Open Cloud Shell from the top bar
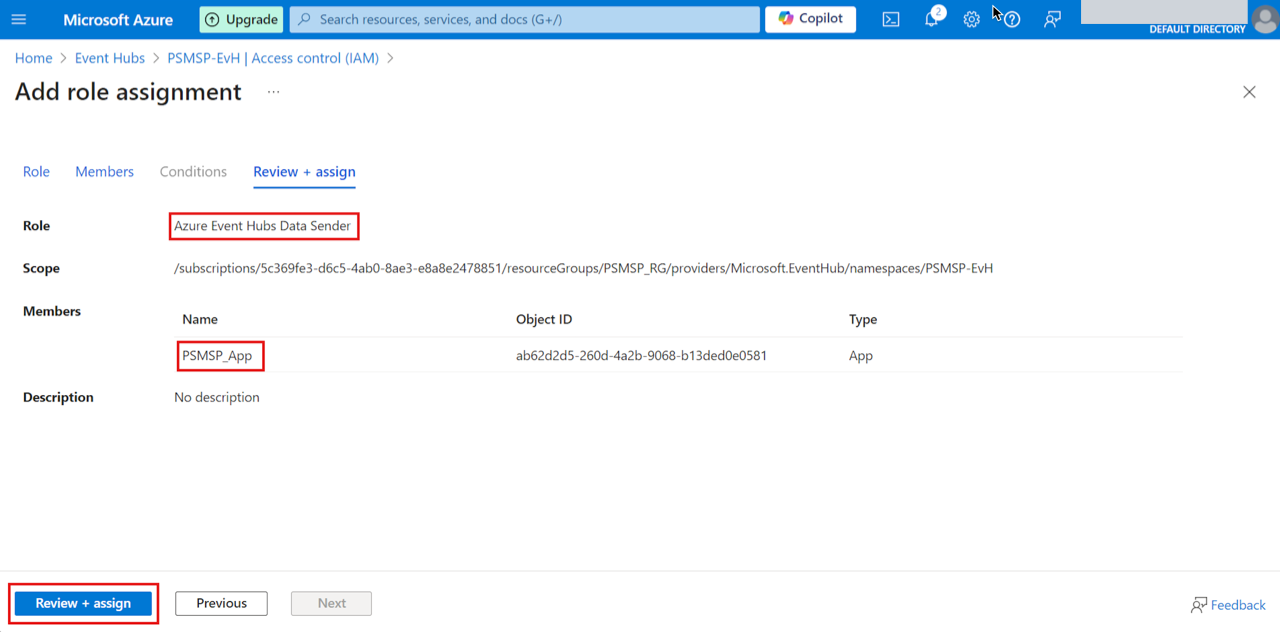 891,20
